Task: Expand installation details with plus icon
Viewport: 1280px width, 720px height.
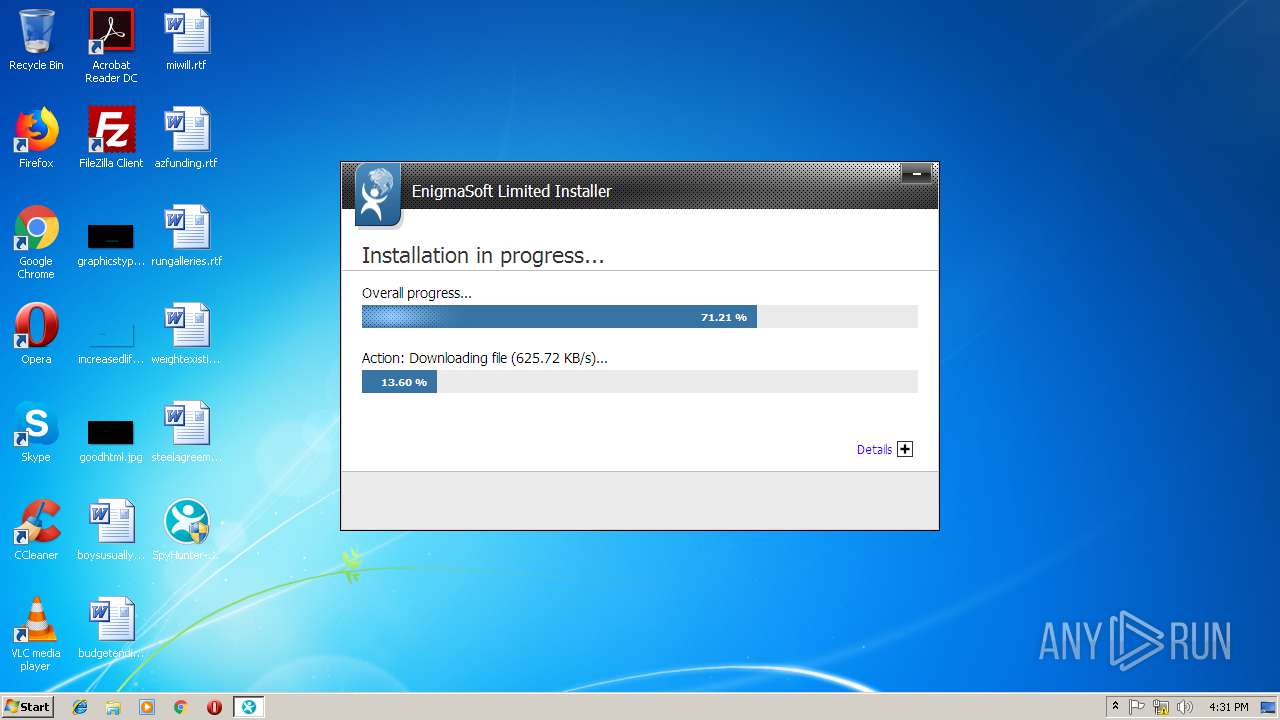Action: [x=905, y=449]
